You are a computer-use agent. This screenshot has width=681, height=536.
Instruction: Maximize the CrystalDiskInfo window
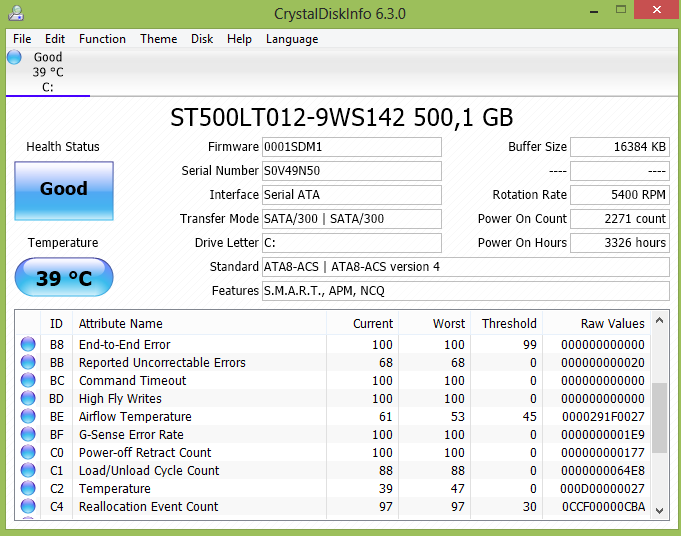click(x=621, y=10)
